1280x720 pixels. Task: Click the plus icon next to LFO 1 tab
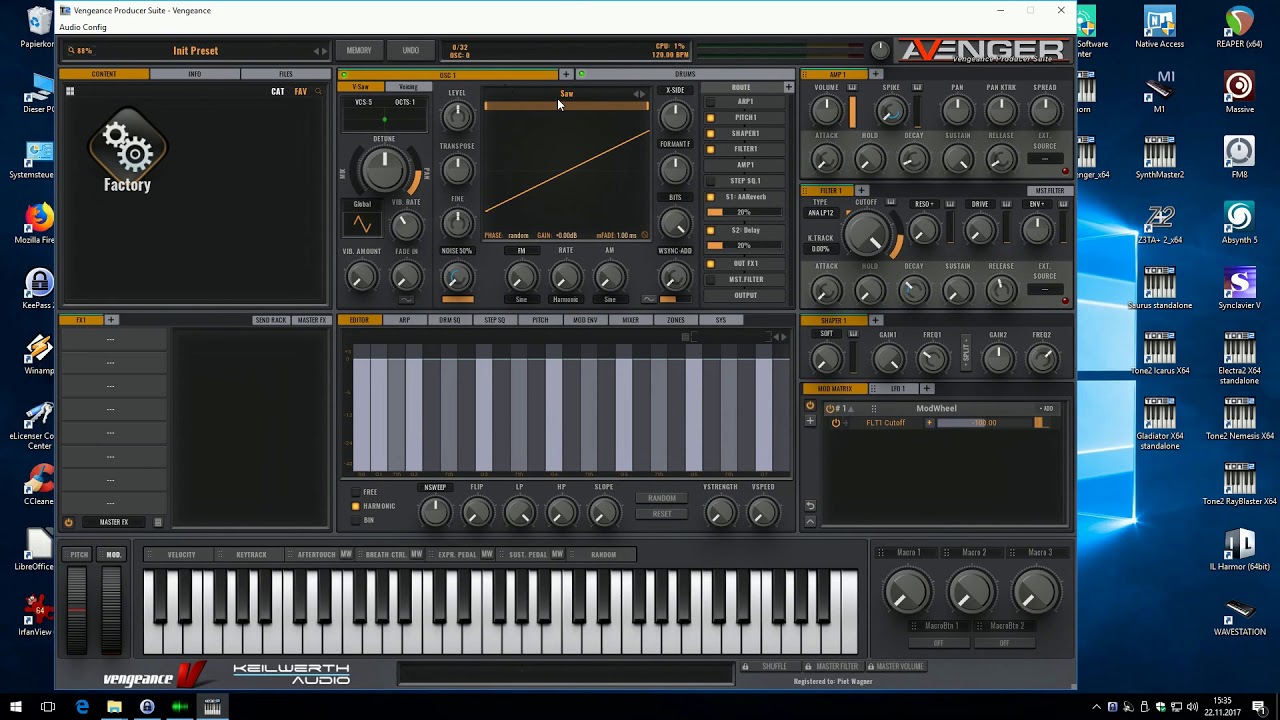pos(926,388)
